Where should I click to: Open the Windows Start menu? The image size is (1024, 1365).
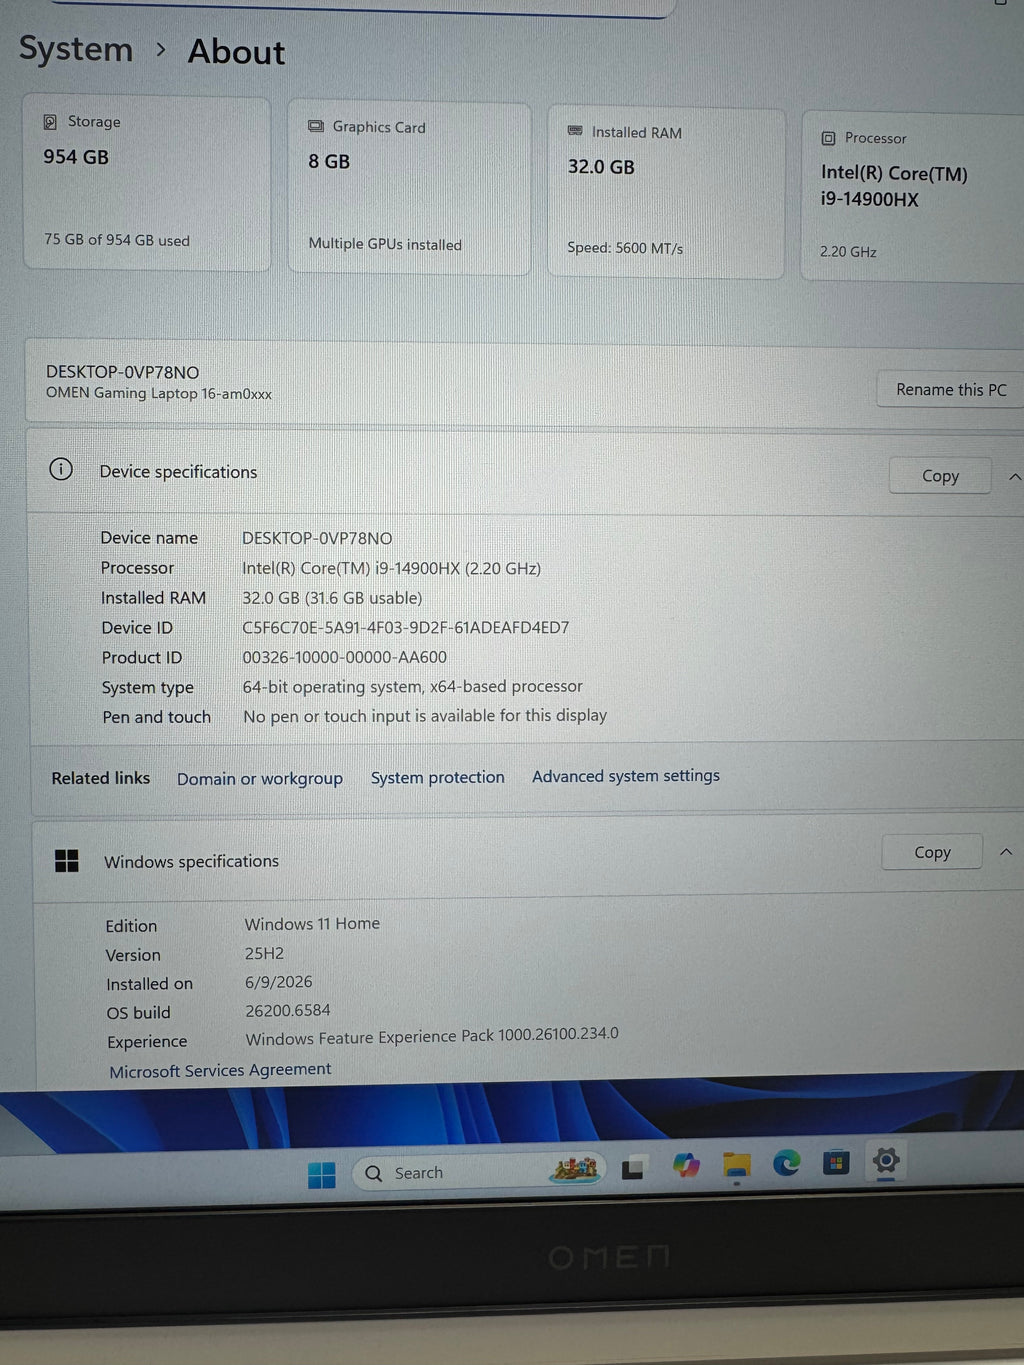point(321,1175)
